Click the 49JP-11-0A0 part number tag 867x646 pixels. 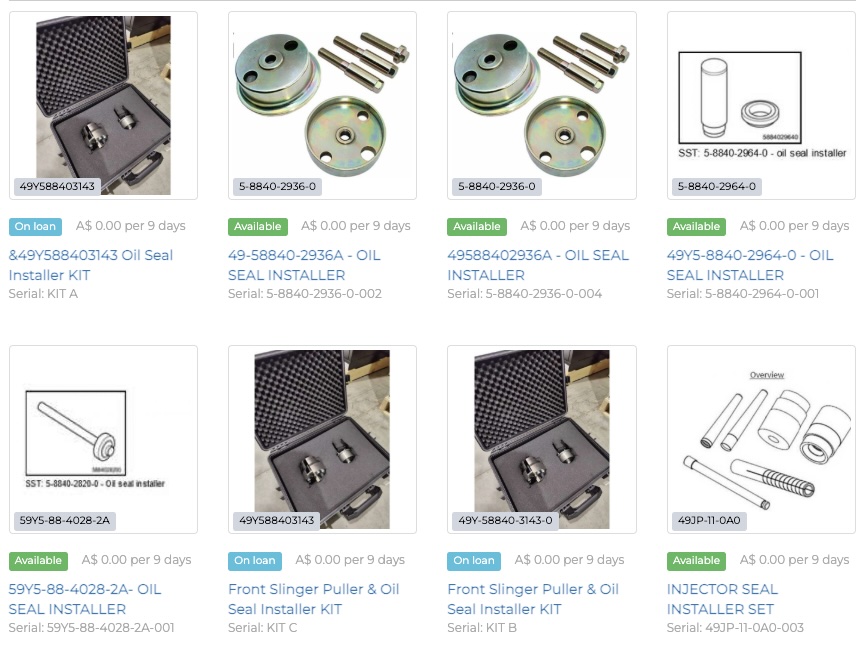click(x=709, y=520)
